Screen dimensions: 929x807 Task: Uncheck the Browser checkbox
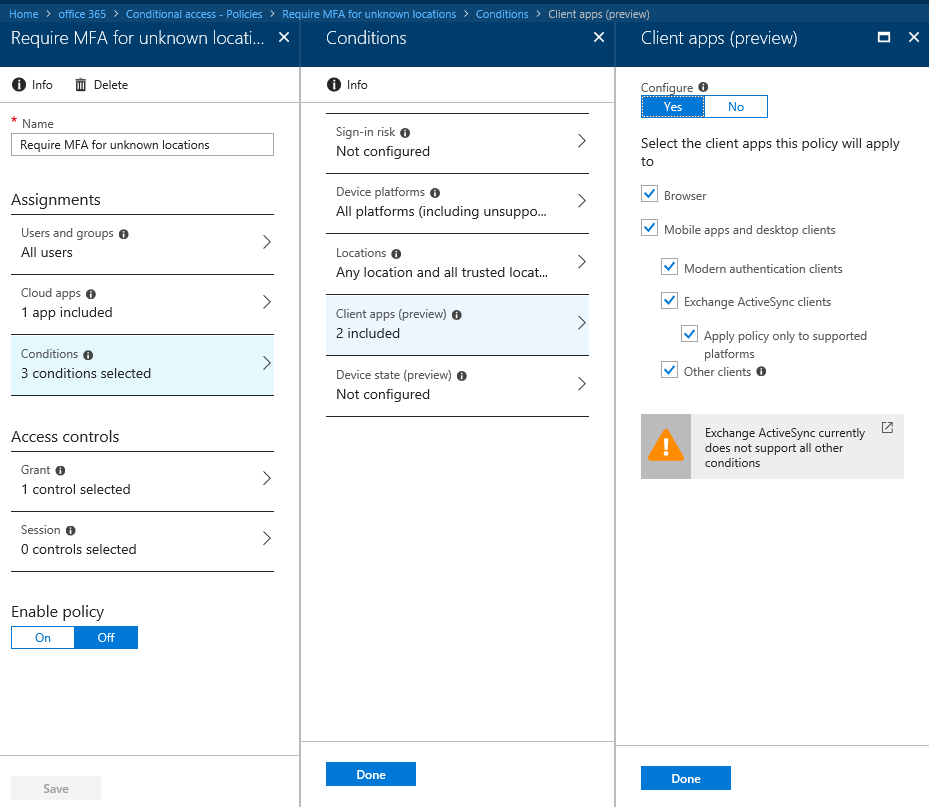click(649, 194)
